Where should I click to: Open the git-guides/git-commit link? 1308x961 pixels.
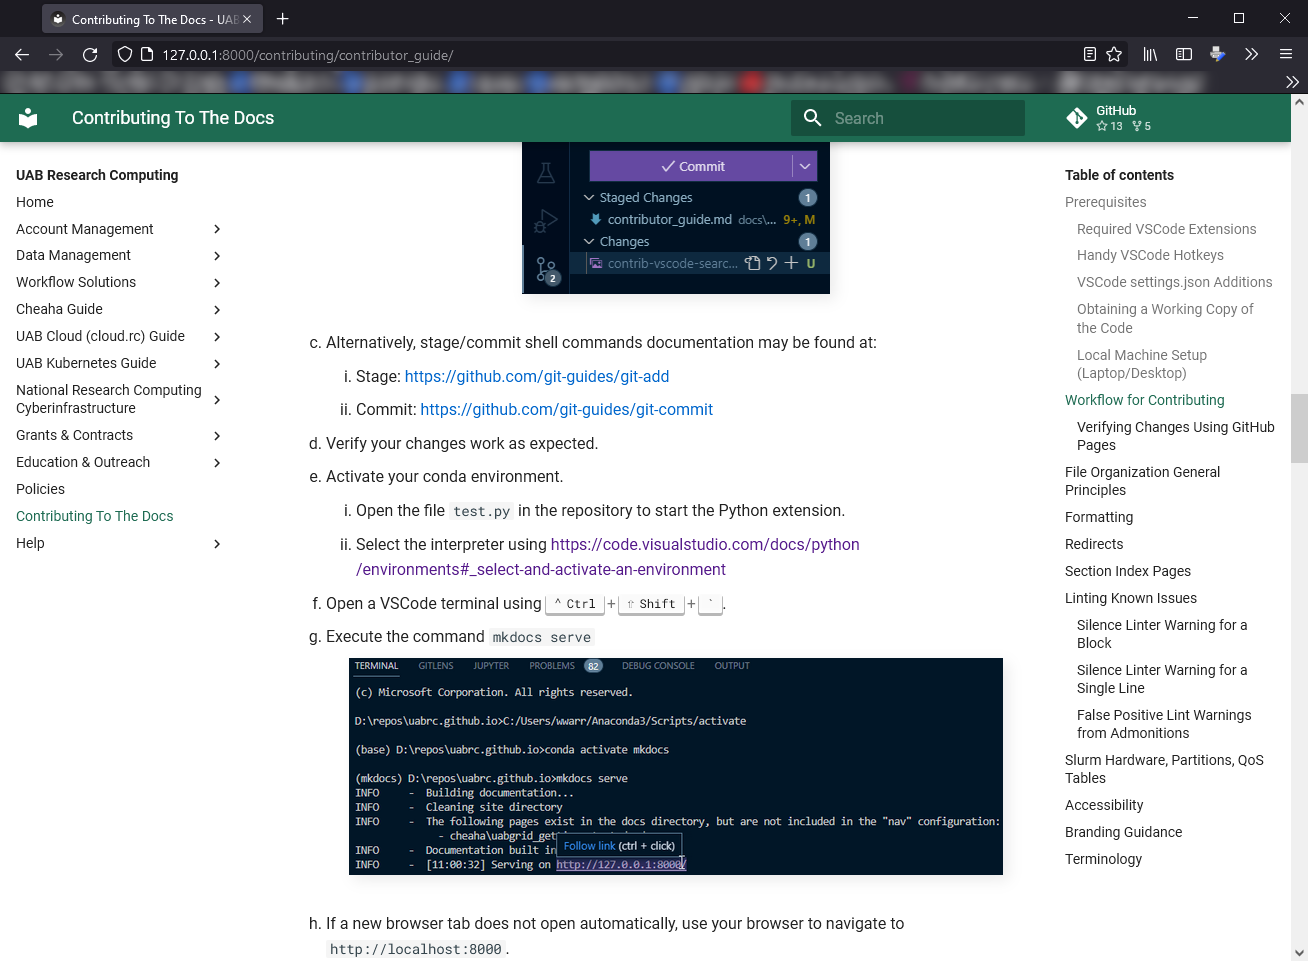[566, 409]
